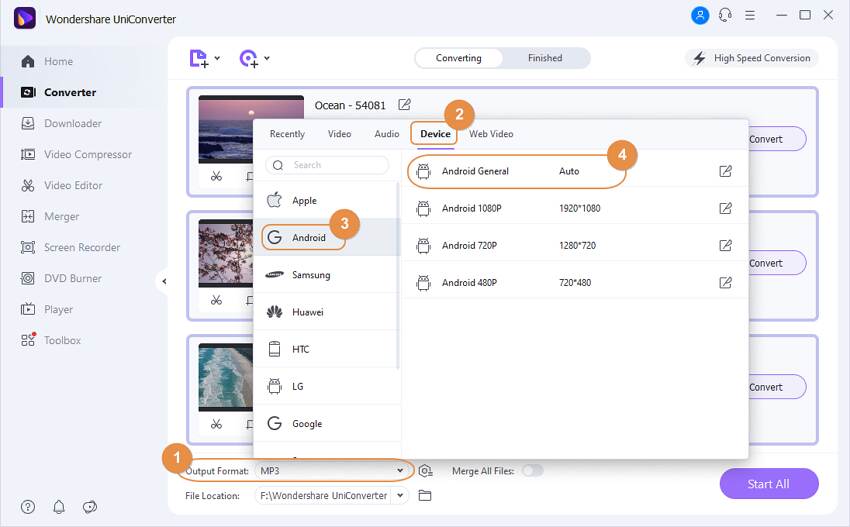850x527 pixels.
Task: Collapse the sidebar with arrow handle
Action: (x=164, y=281)
